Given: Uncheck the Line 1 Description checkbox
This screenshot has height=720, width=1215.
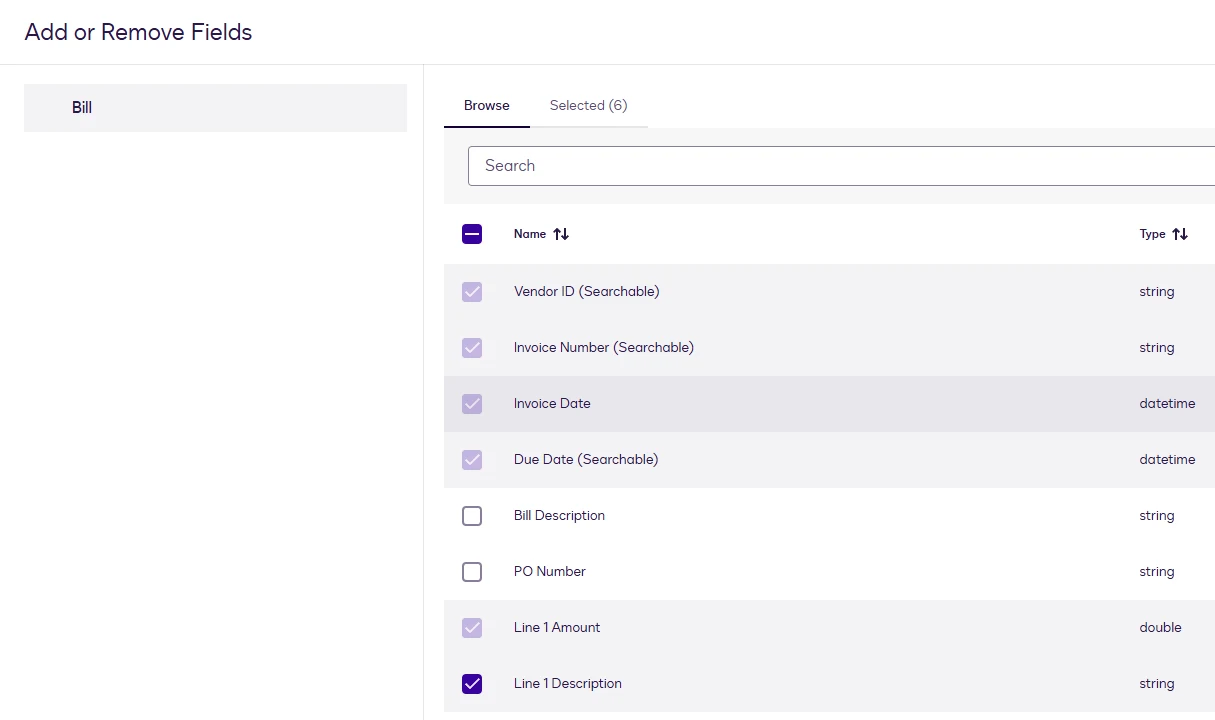Looking at the screenshot, I should 472,684.
